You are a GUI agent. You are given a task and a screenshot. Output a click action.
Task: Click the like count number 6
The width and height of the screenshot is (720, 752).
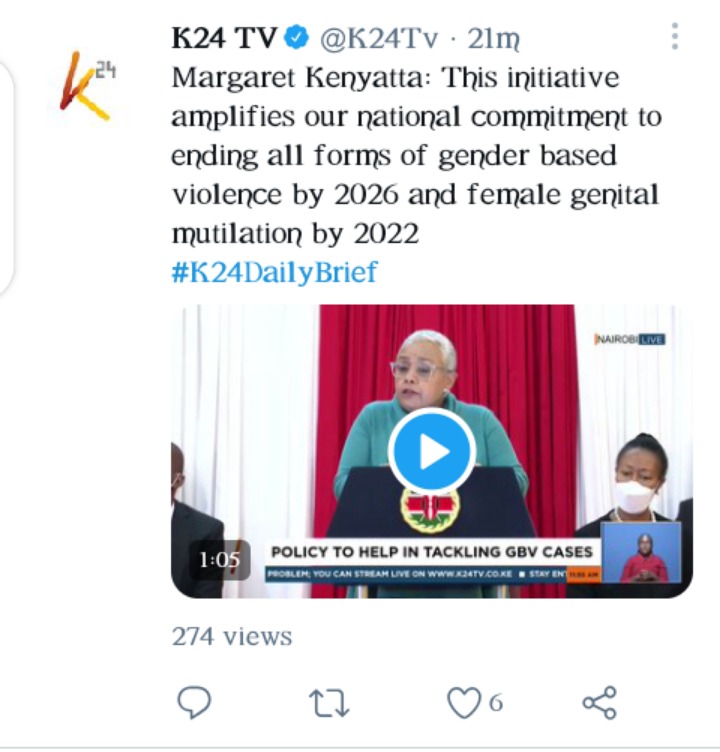point(496,703)
